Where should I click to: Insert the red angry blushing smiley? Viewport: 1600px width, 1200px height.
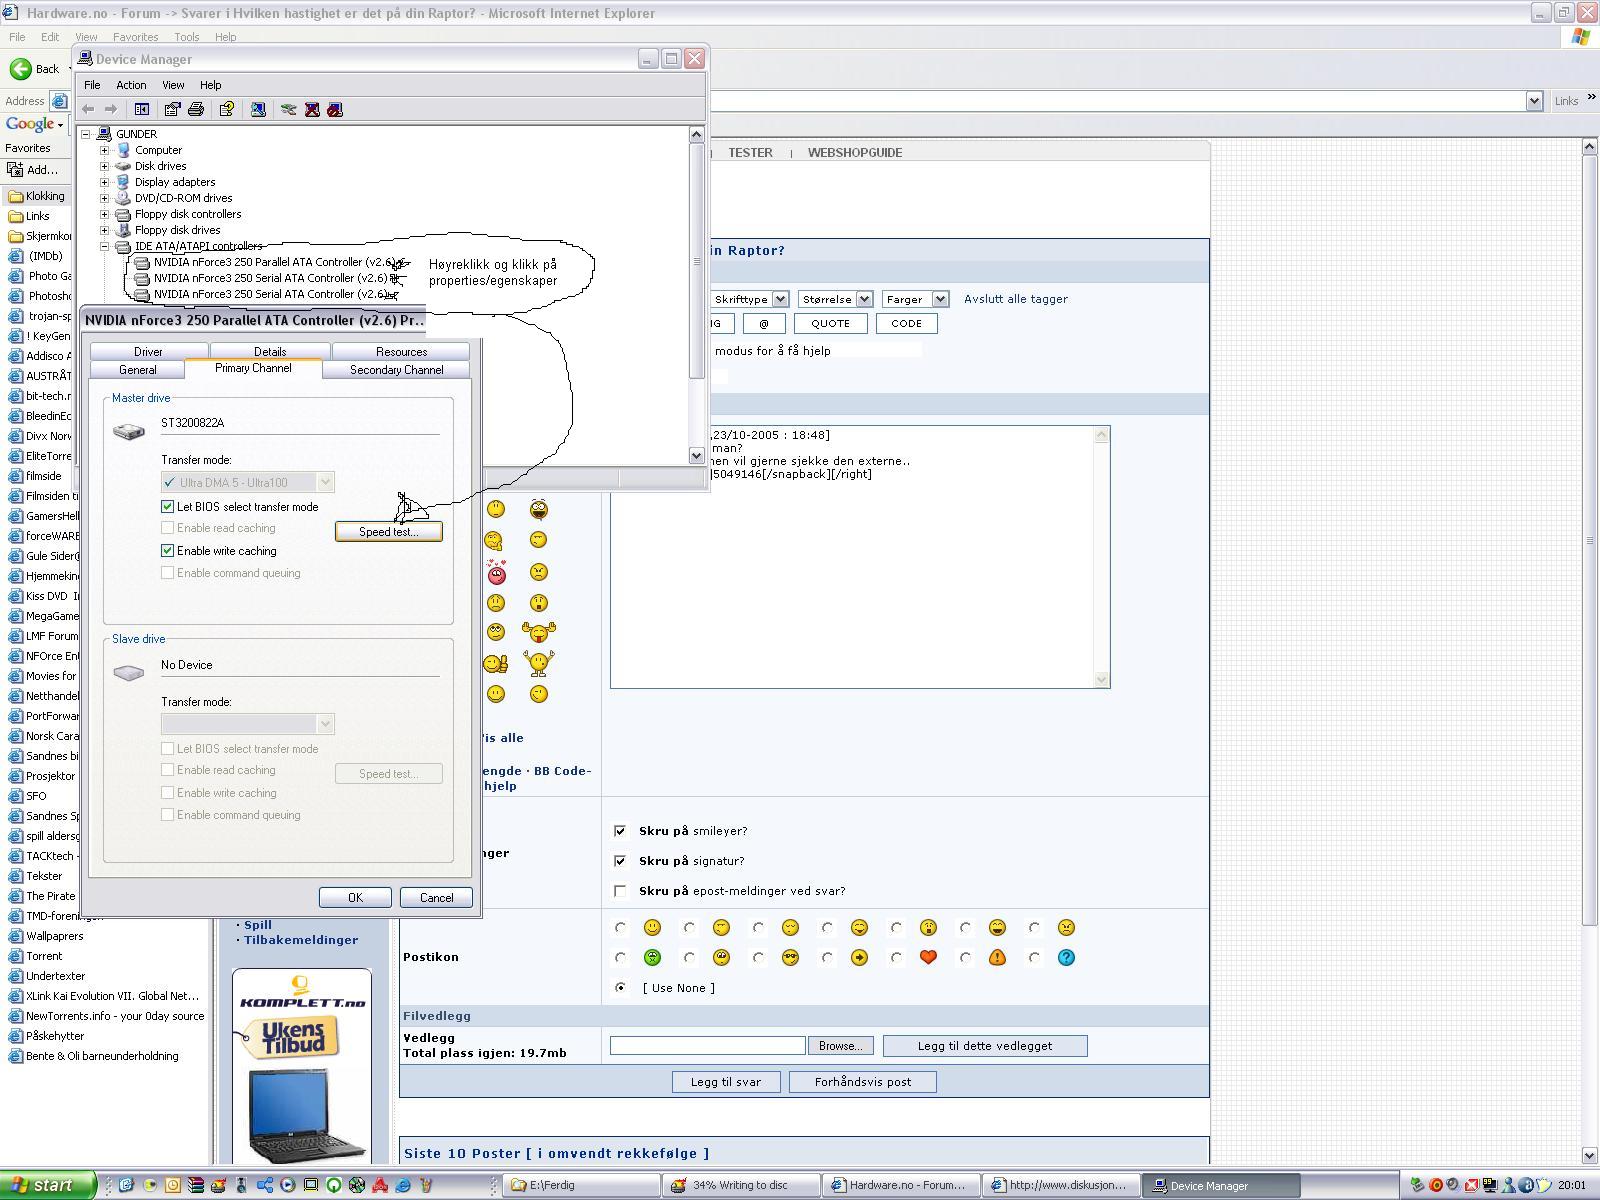click(x=496, y=572)
